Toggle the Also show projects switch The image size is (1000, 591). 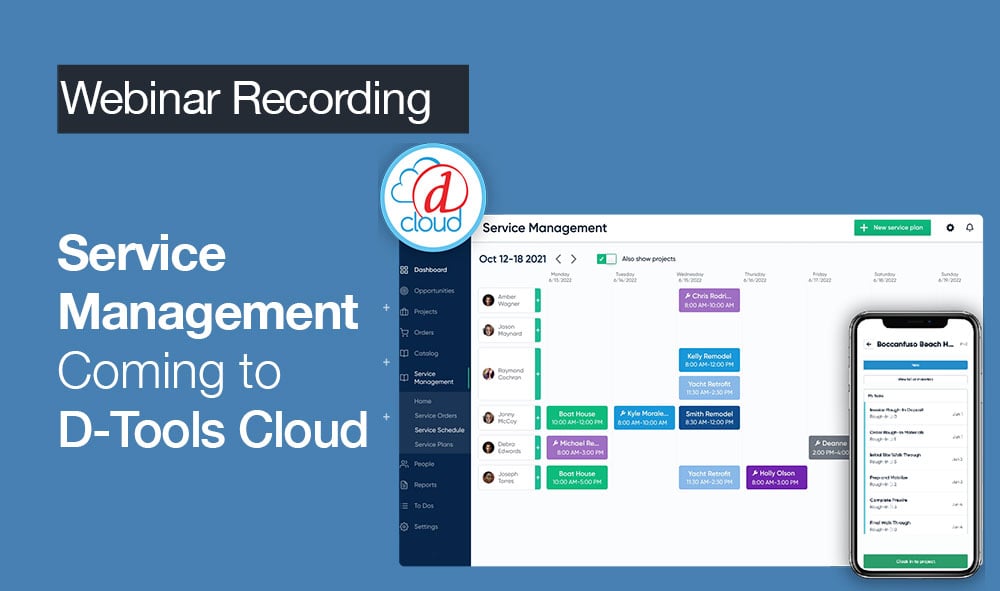click(607, 259)
